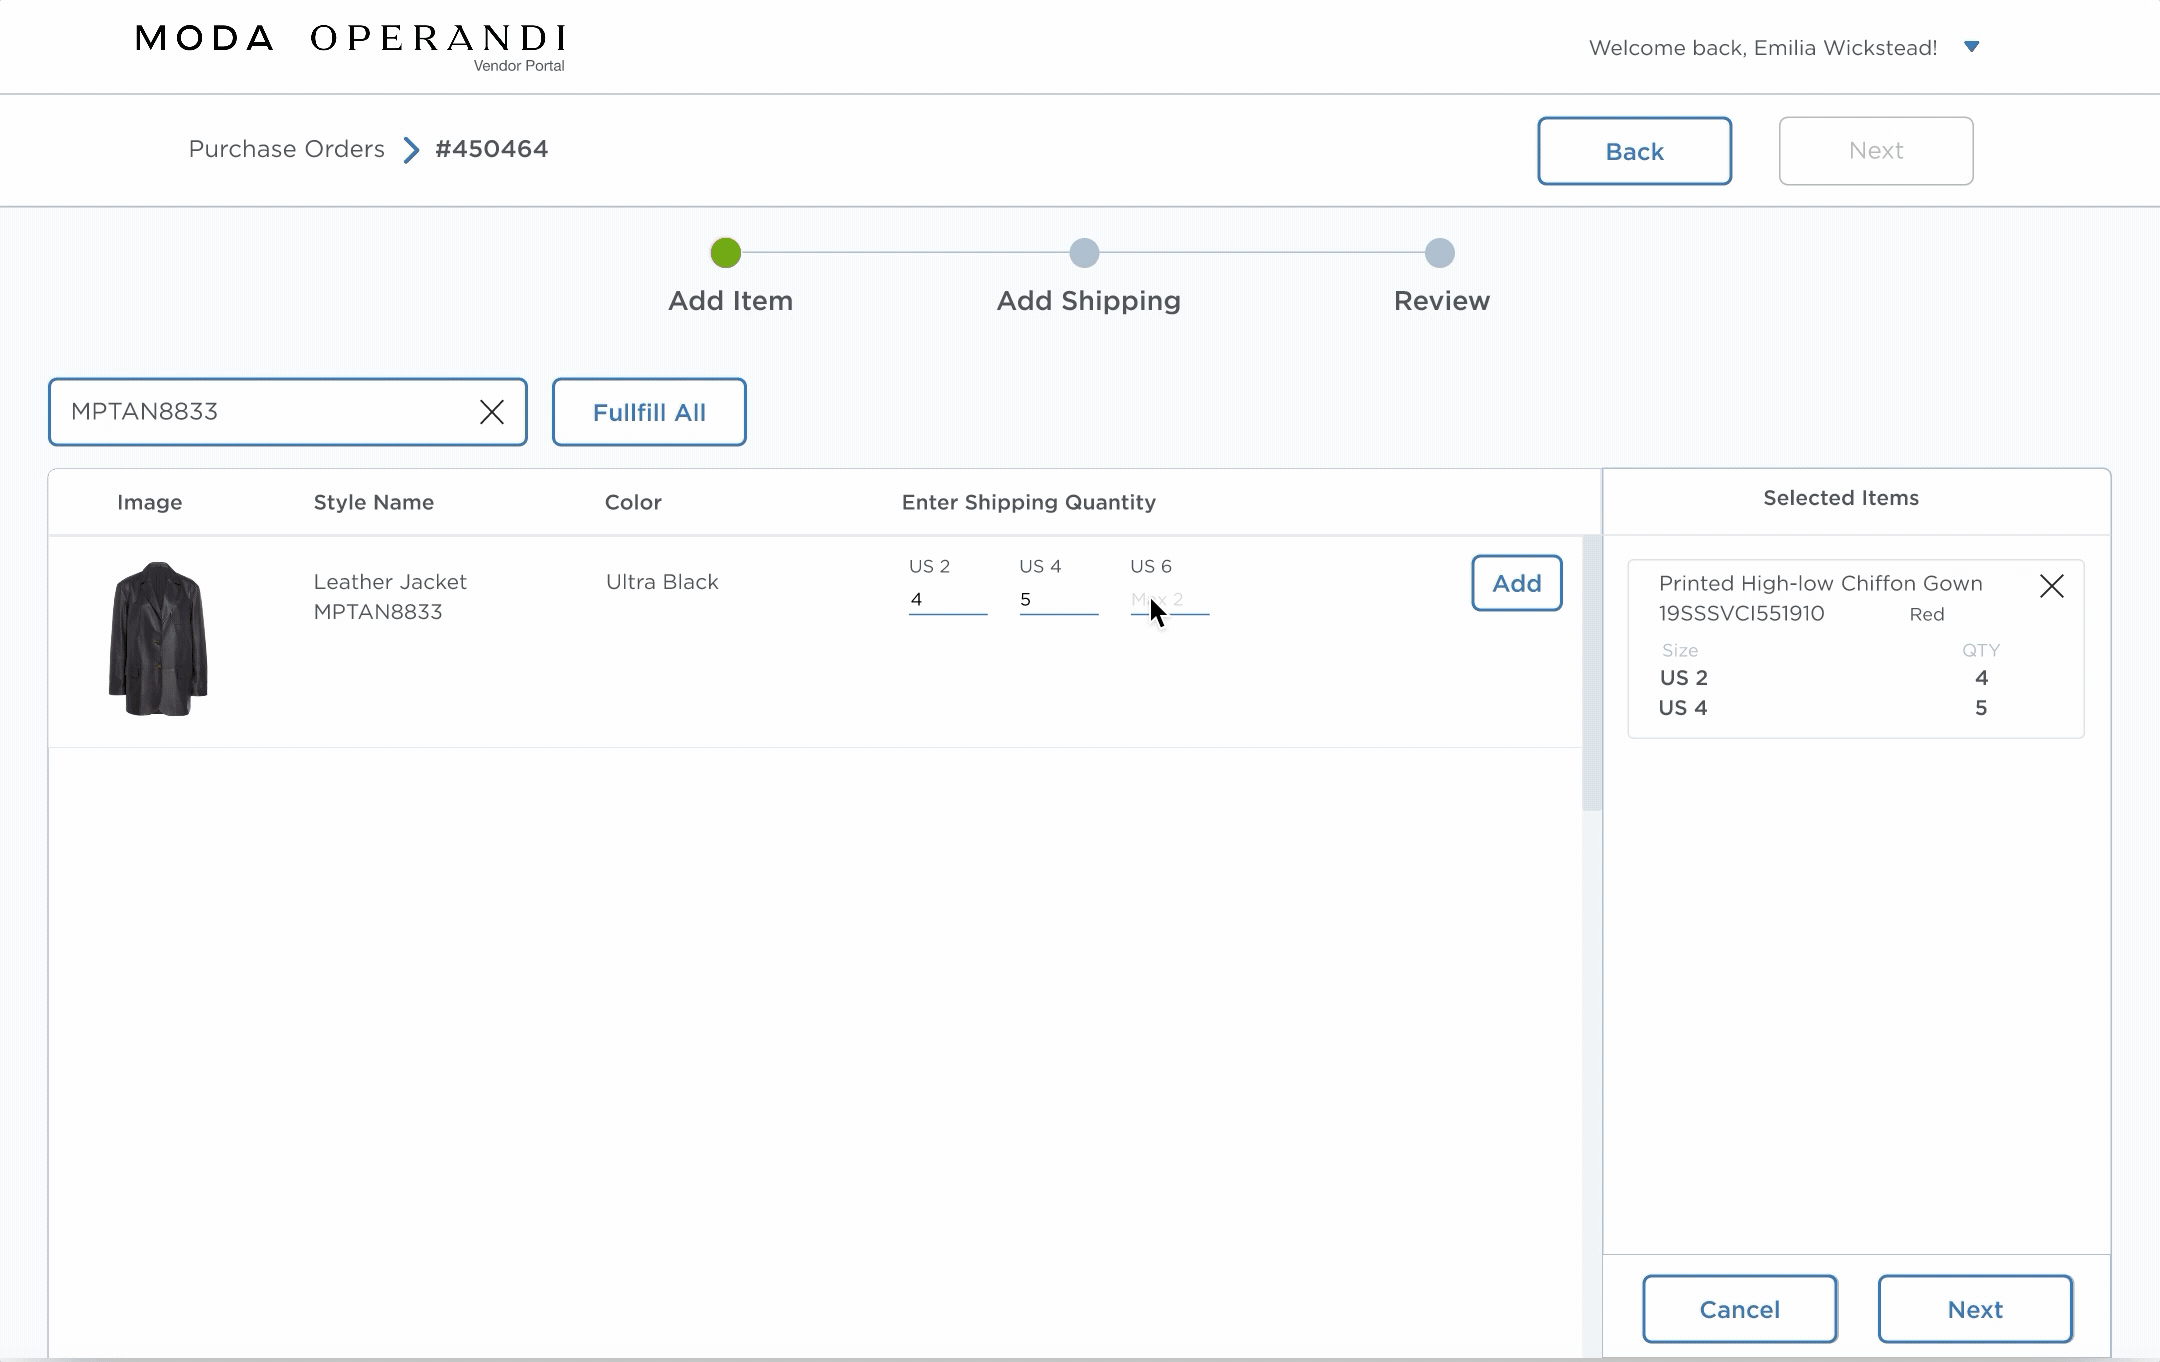Focus the US 2 quantity field
The image size is (2160, 1362).
point(946,600)
